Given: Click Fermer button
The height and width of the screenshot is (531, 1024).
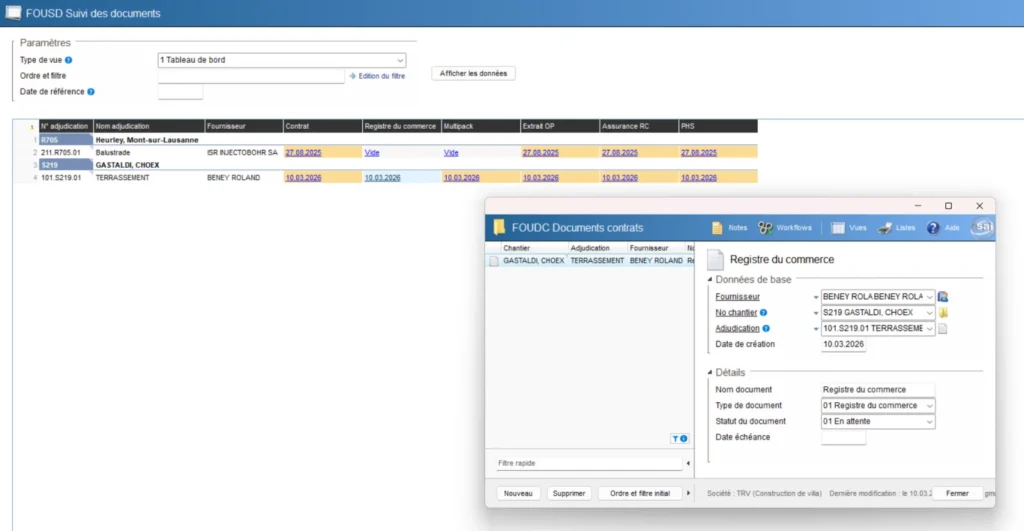Looking at the screenshot, I should click(957, 493).
